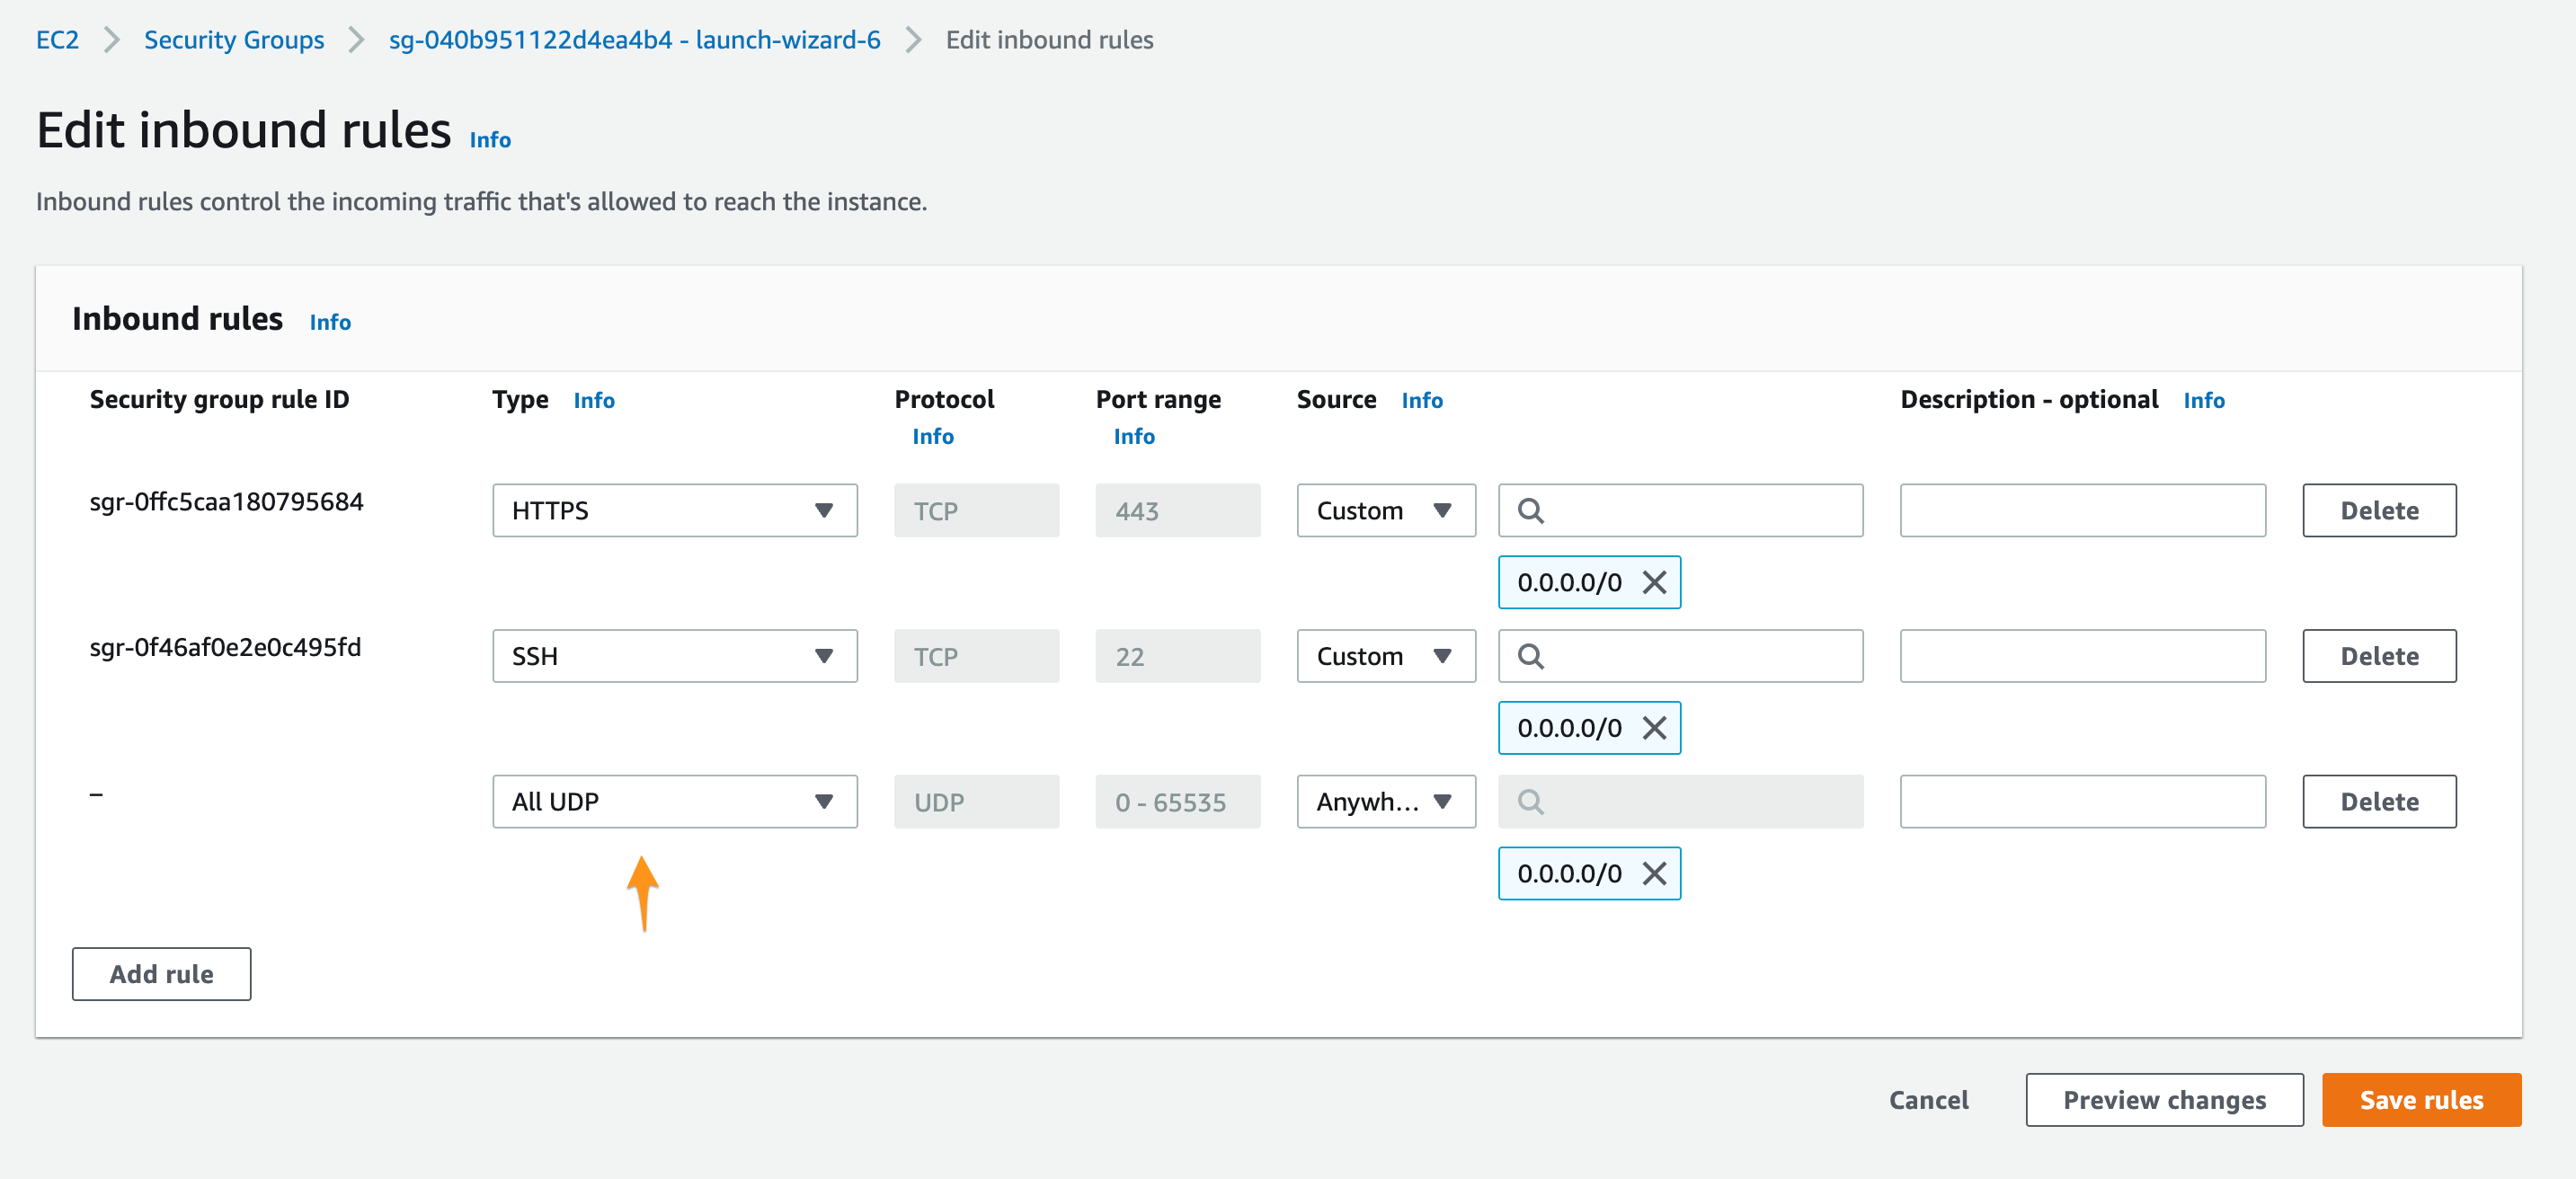
Task: Click Preview changes
Action: tap(2164, 1099)
